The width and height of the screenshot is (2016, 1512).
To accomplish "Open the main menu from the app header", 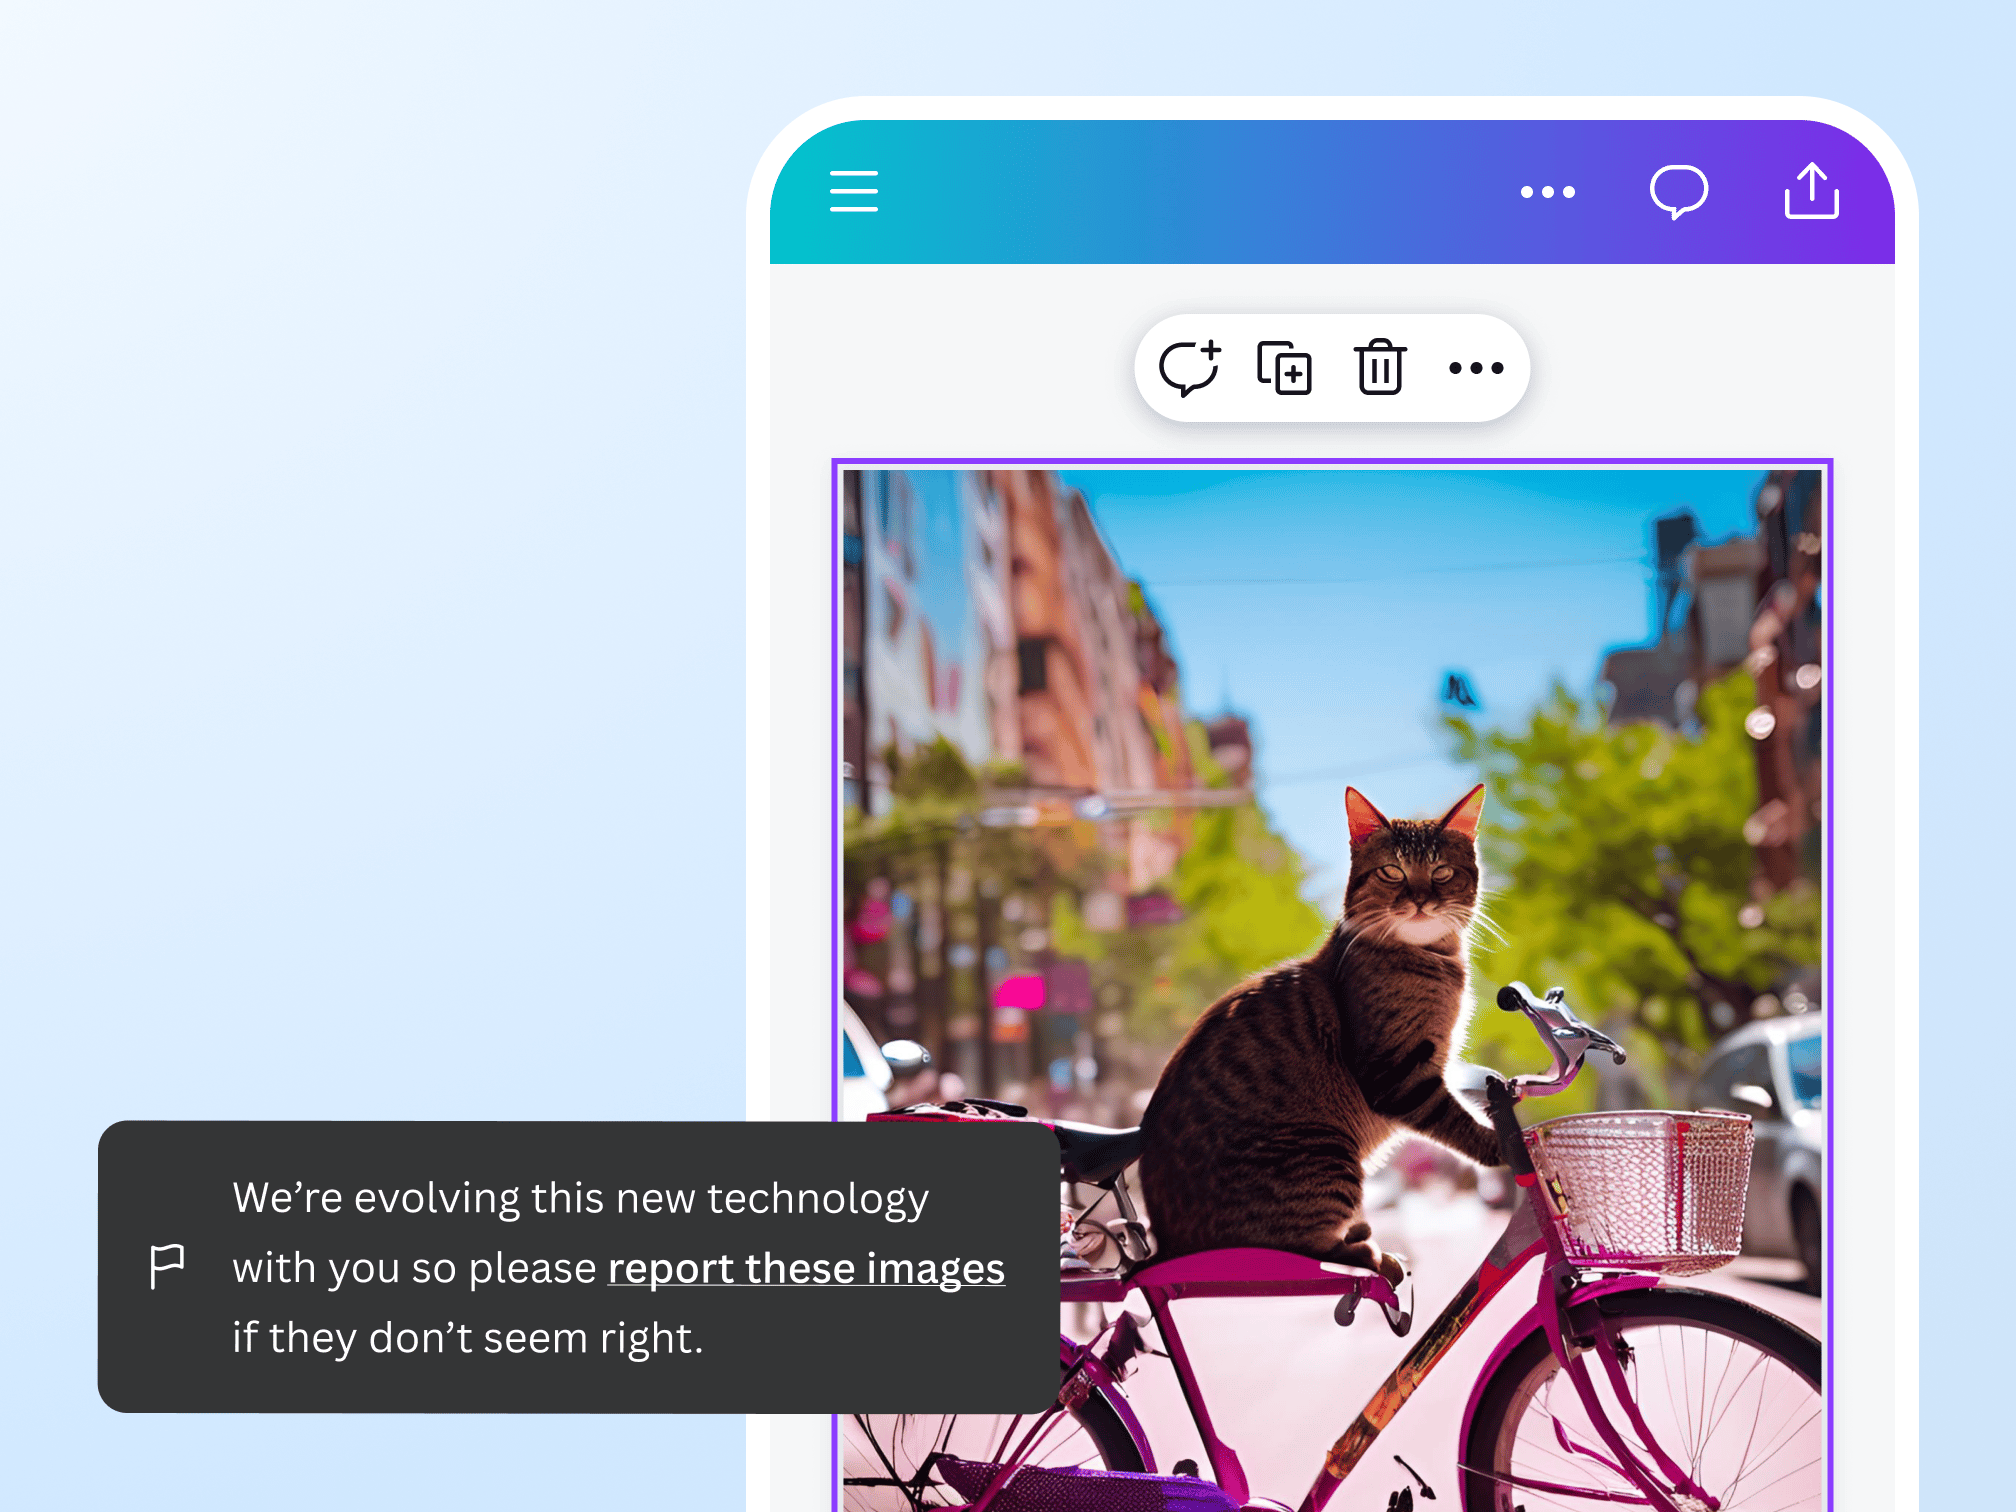I will (x=852, y=191).
